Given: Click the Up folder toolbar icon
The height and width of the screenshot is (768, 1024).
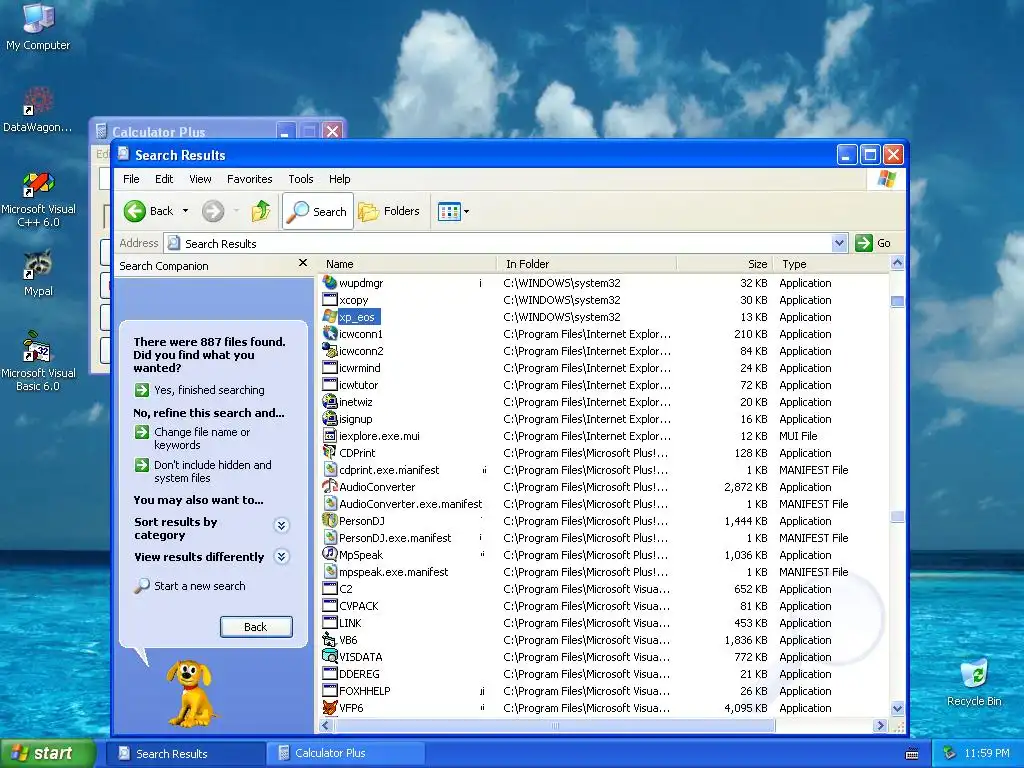Looking at the screenshot, I should coord(261,211).
